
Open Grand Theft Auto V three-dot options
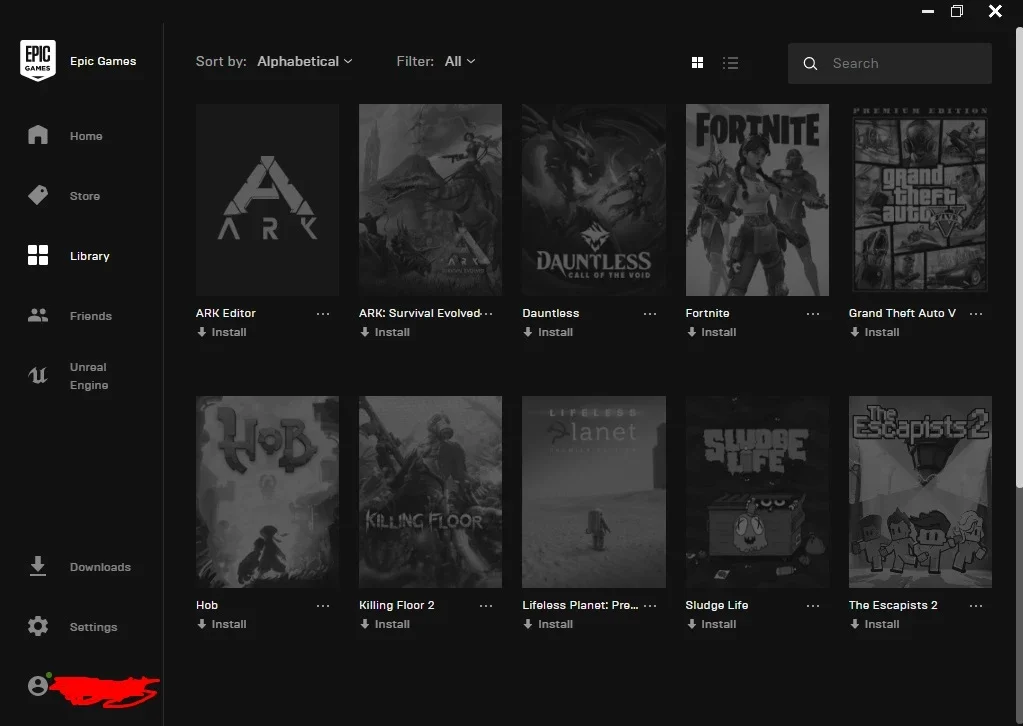click(976, 314)
